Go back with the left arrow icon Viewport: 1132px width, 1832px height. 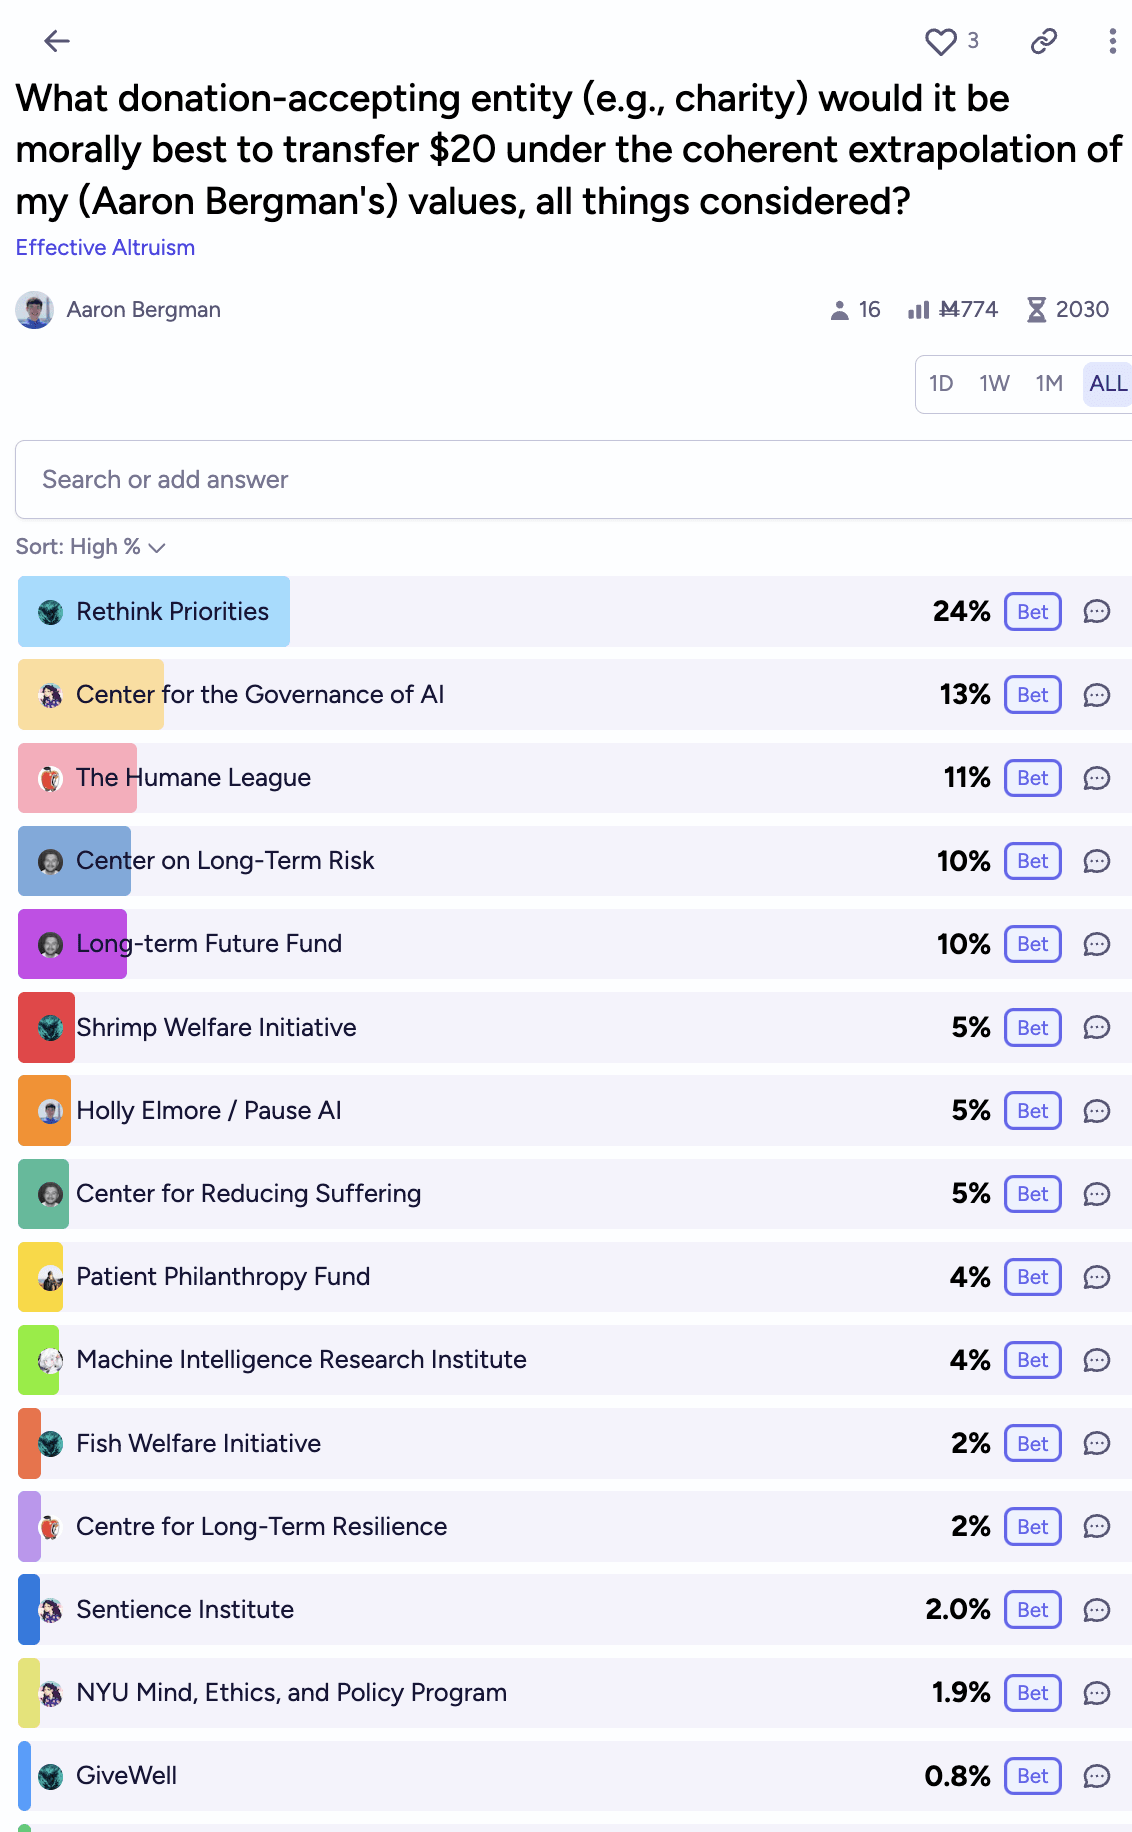[x=57, y=41]
